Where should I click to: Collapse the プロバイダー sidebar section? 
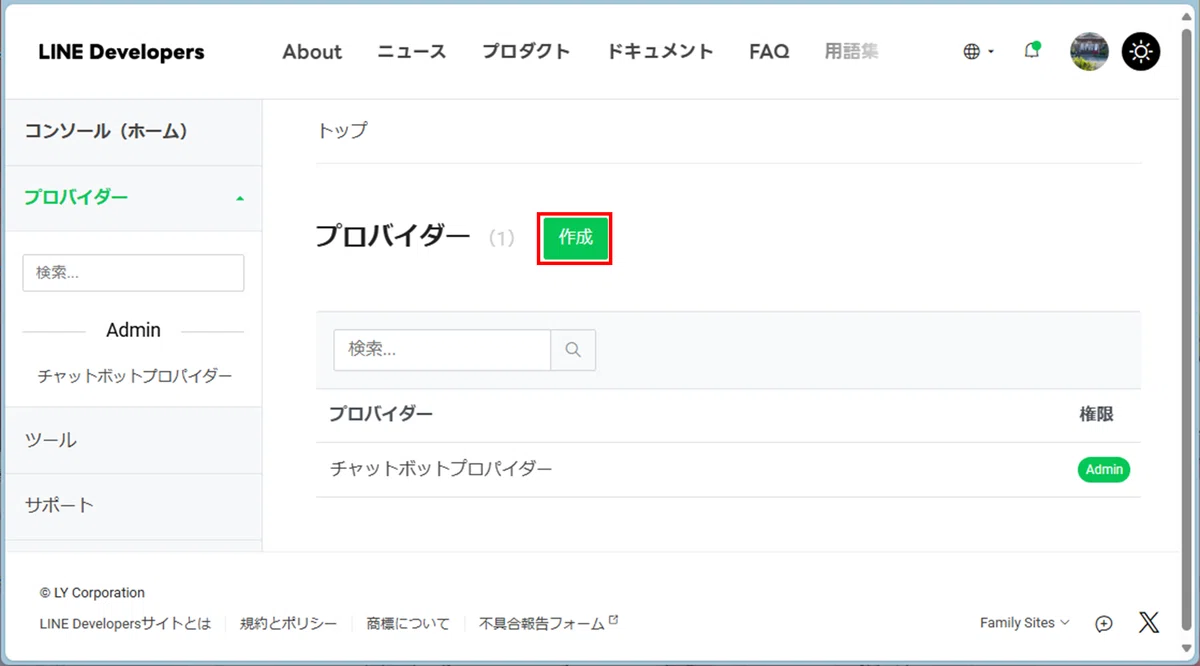[x=134, y=198]
